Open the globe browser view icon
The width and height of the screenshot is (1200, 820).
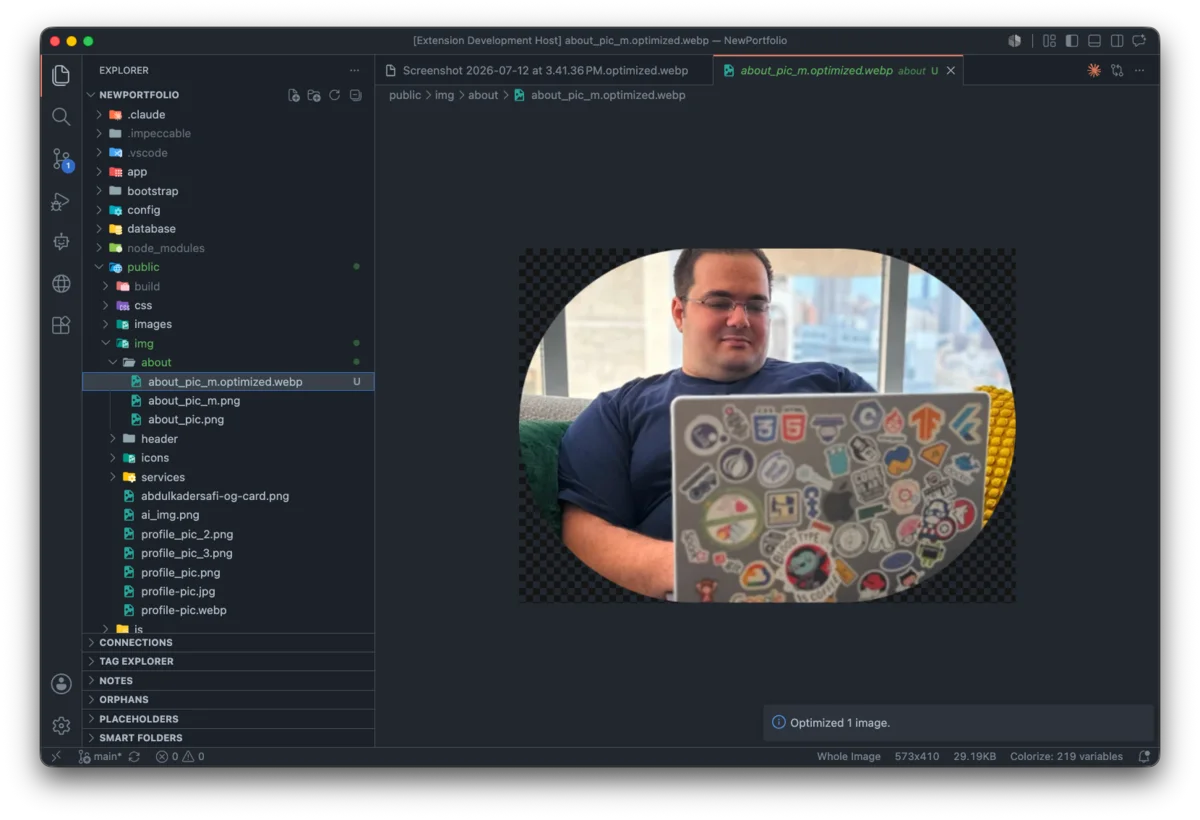[61, 284]
